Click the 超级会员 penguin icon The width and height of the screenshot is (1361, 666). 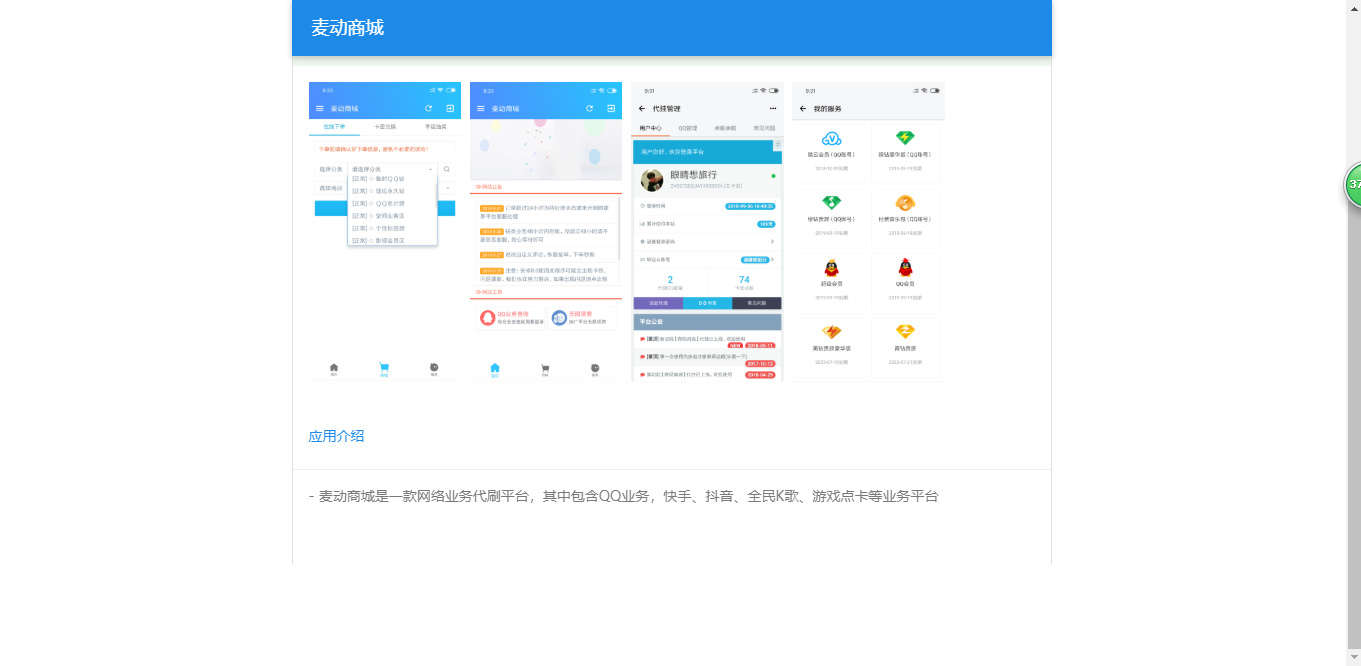tap(831, 268)
